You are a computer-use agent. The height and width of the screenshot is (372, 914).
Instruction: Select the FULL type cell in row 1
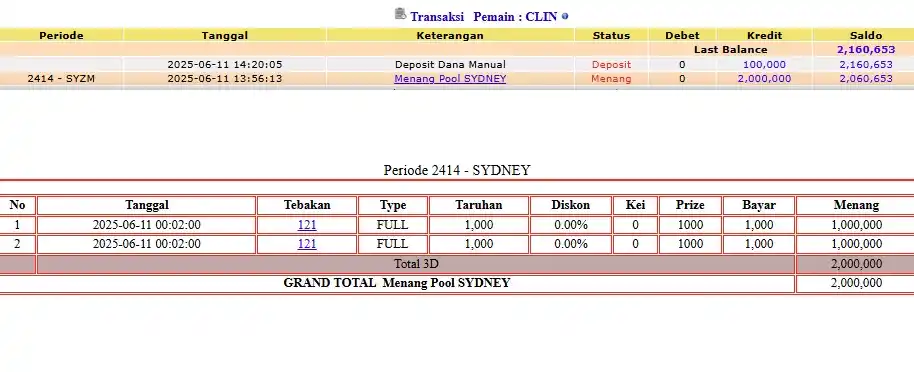393,224
